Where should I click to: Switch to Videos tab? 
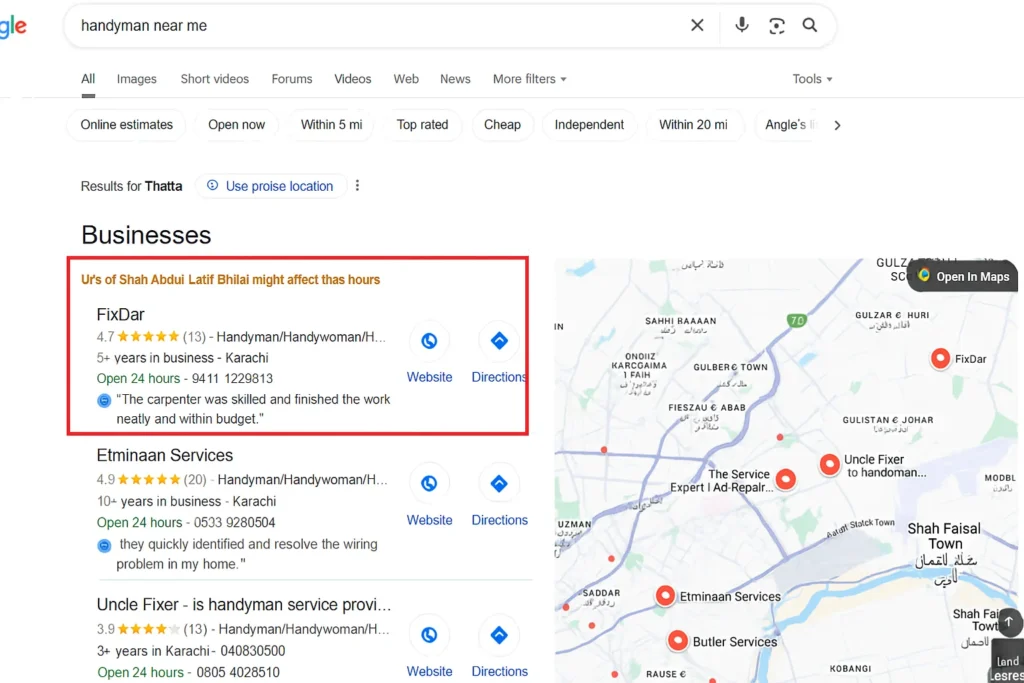(x=353, y=79)
